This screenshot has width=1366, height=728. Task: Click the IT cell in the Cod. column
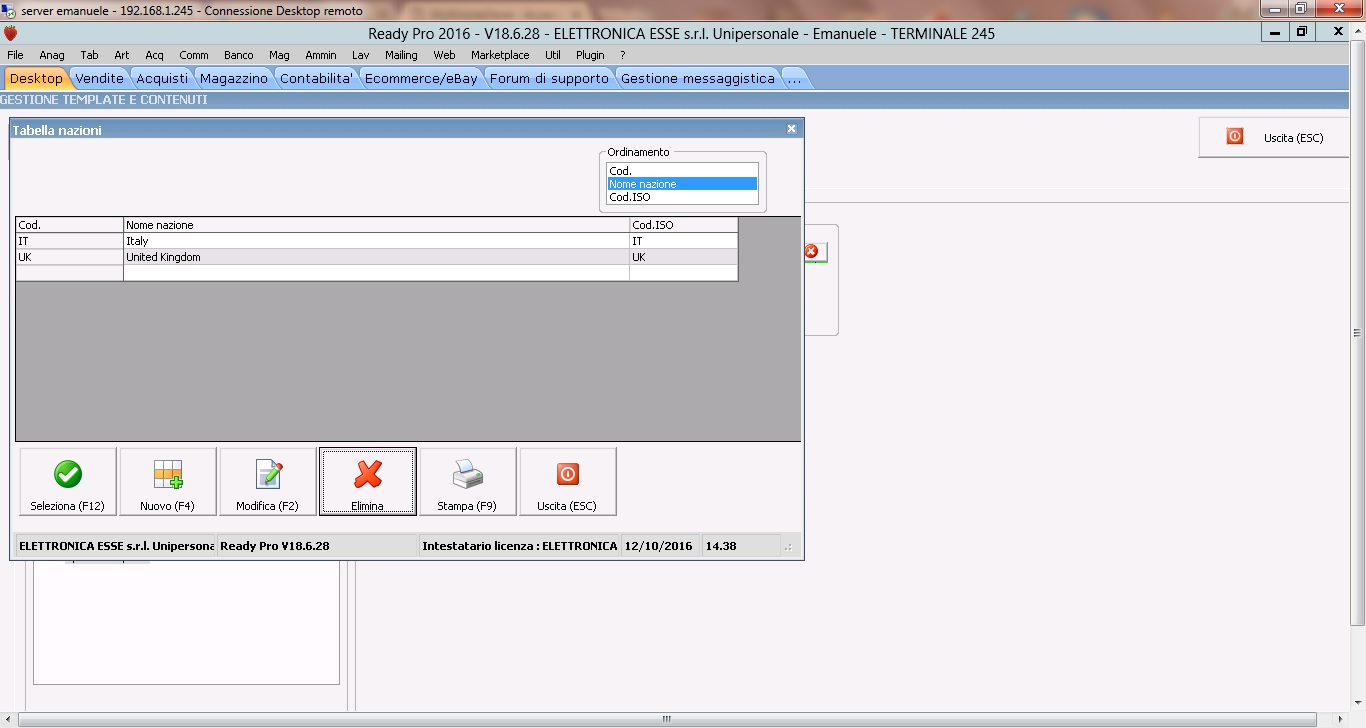pyautogui.click(x=70, y=241)
